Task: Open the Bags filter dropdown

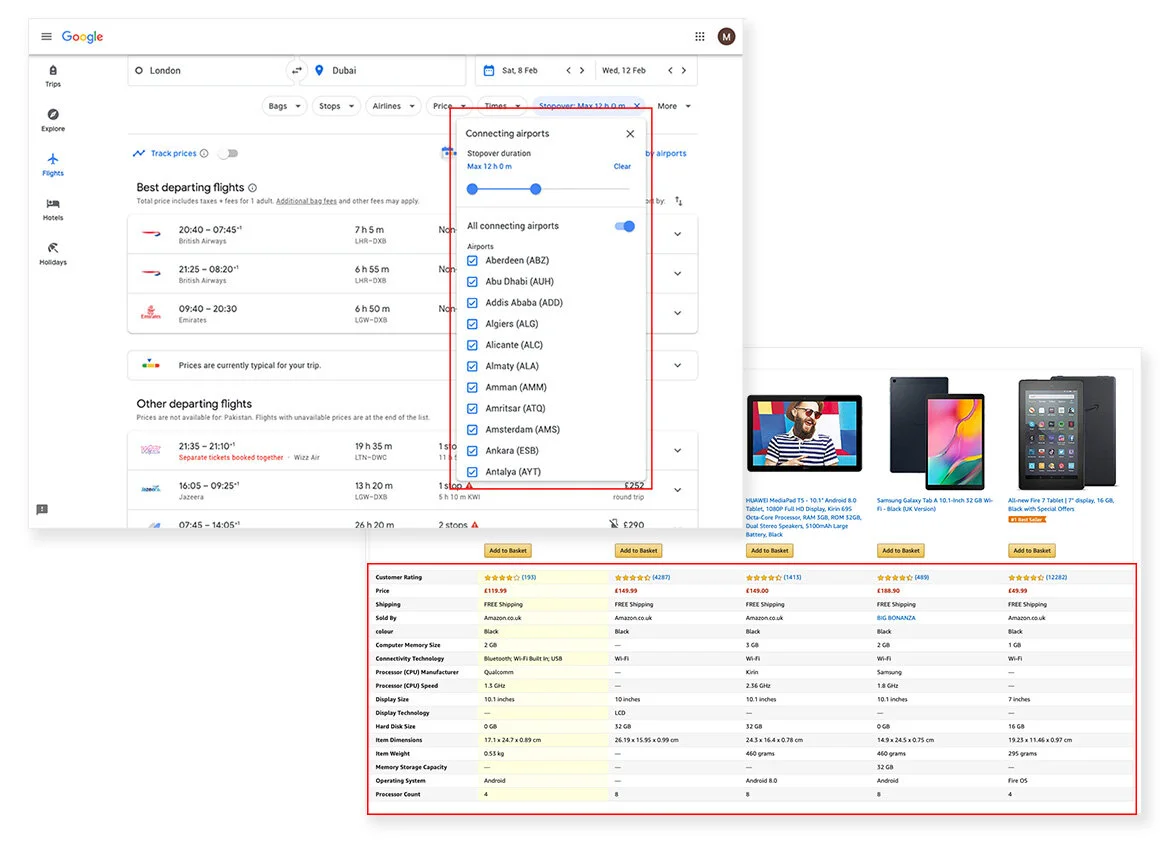Action: point(284,106)
